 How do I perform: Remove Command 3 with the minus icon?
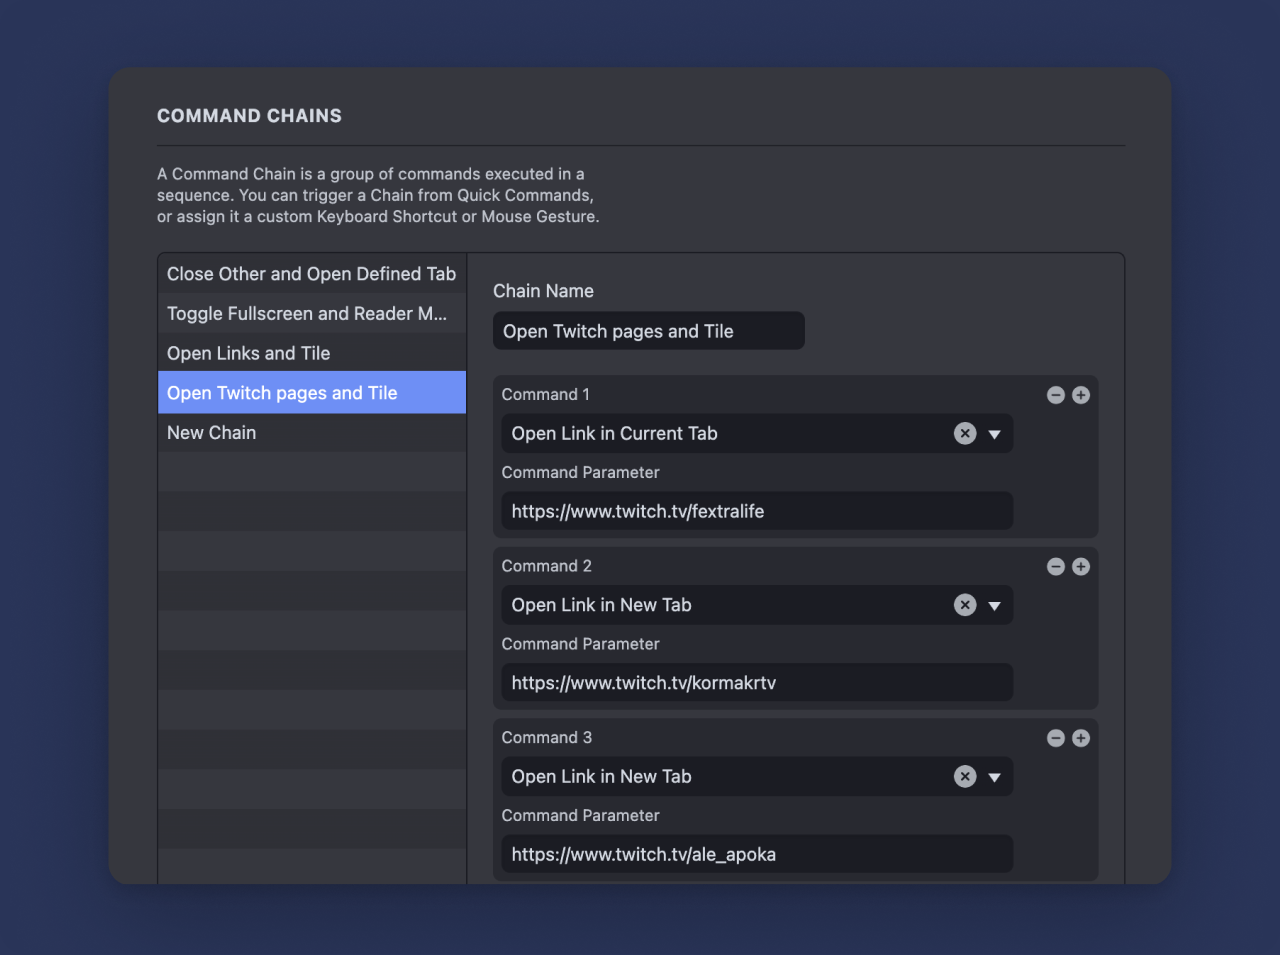[x=1055, y=738]
